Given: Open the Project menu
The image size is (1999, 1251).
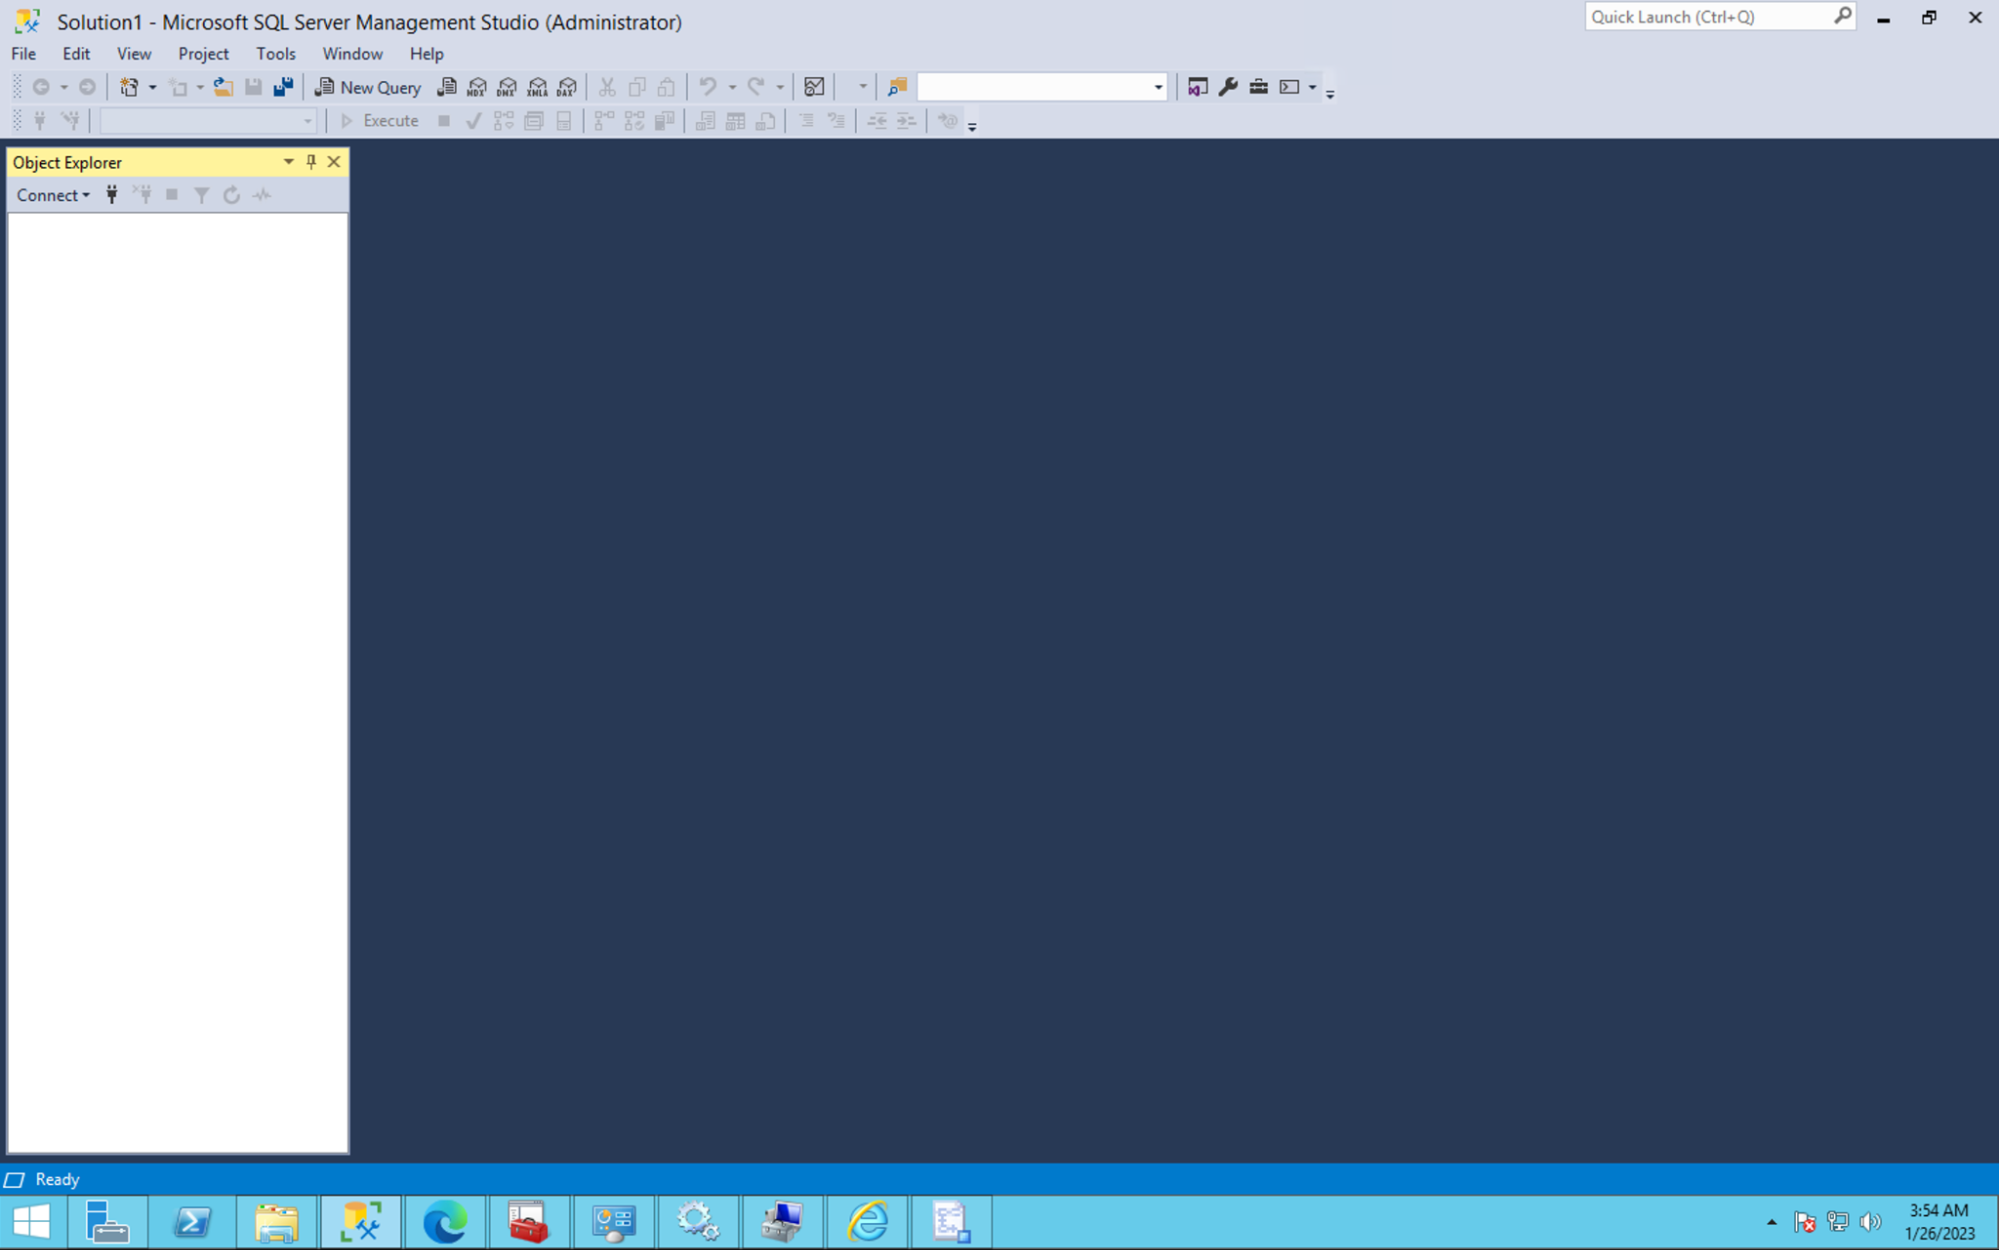Looking at the screenshot, I should (203, 54).
